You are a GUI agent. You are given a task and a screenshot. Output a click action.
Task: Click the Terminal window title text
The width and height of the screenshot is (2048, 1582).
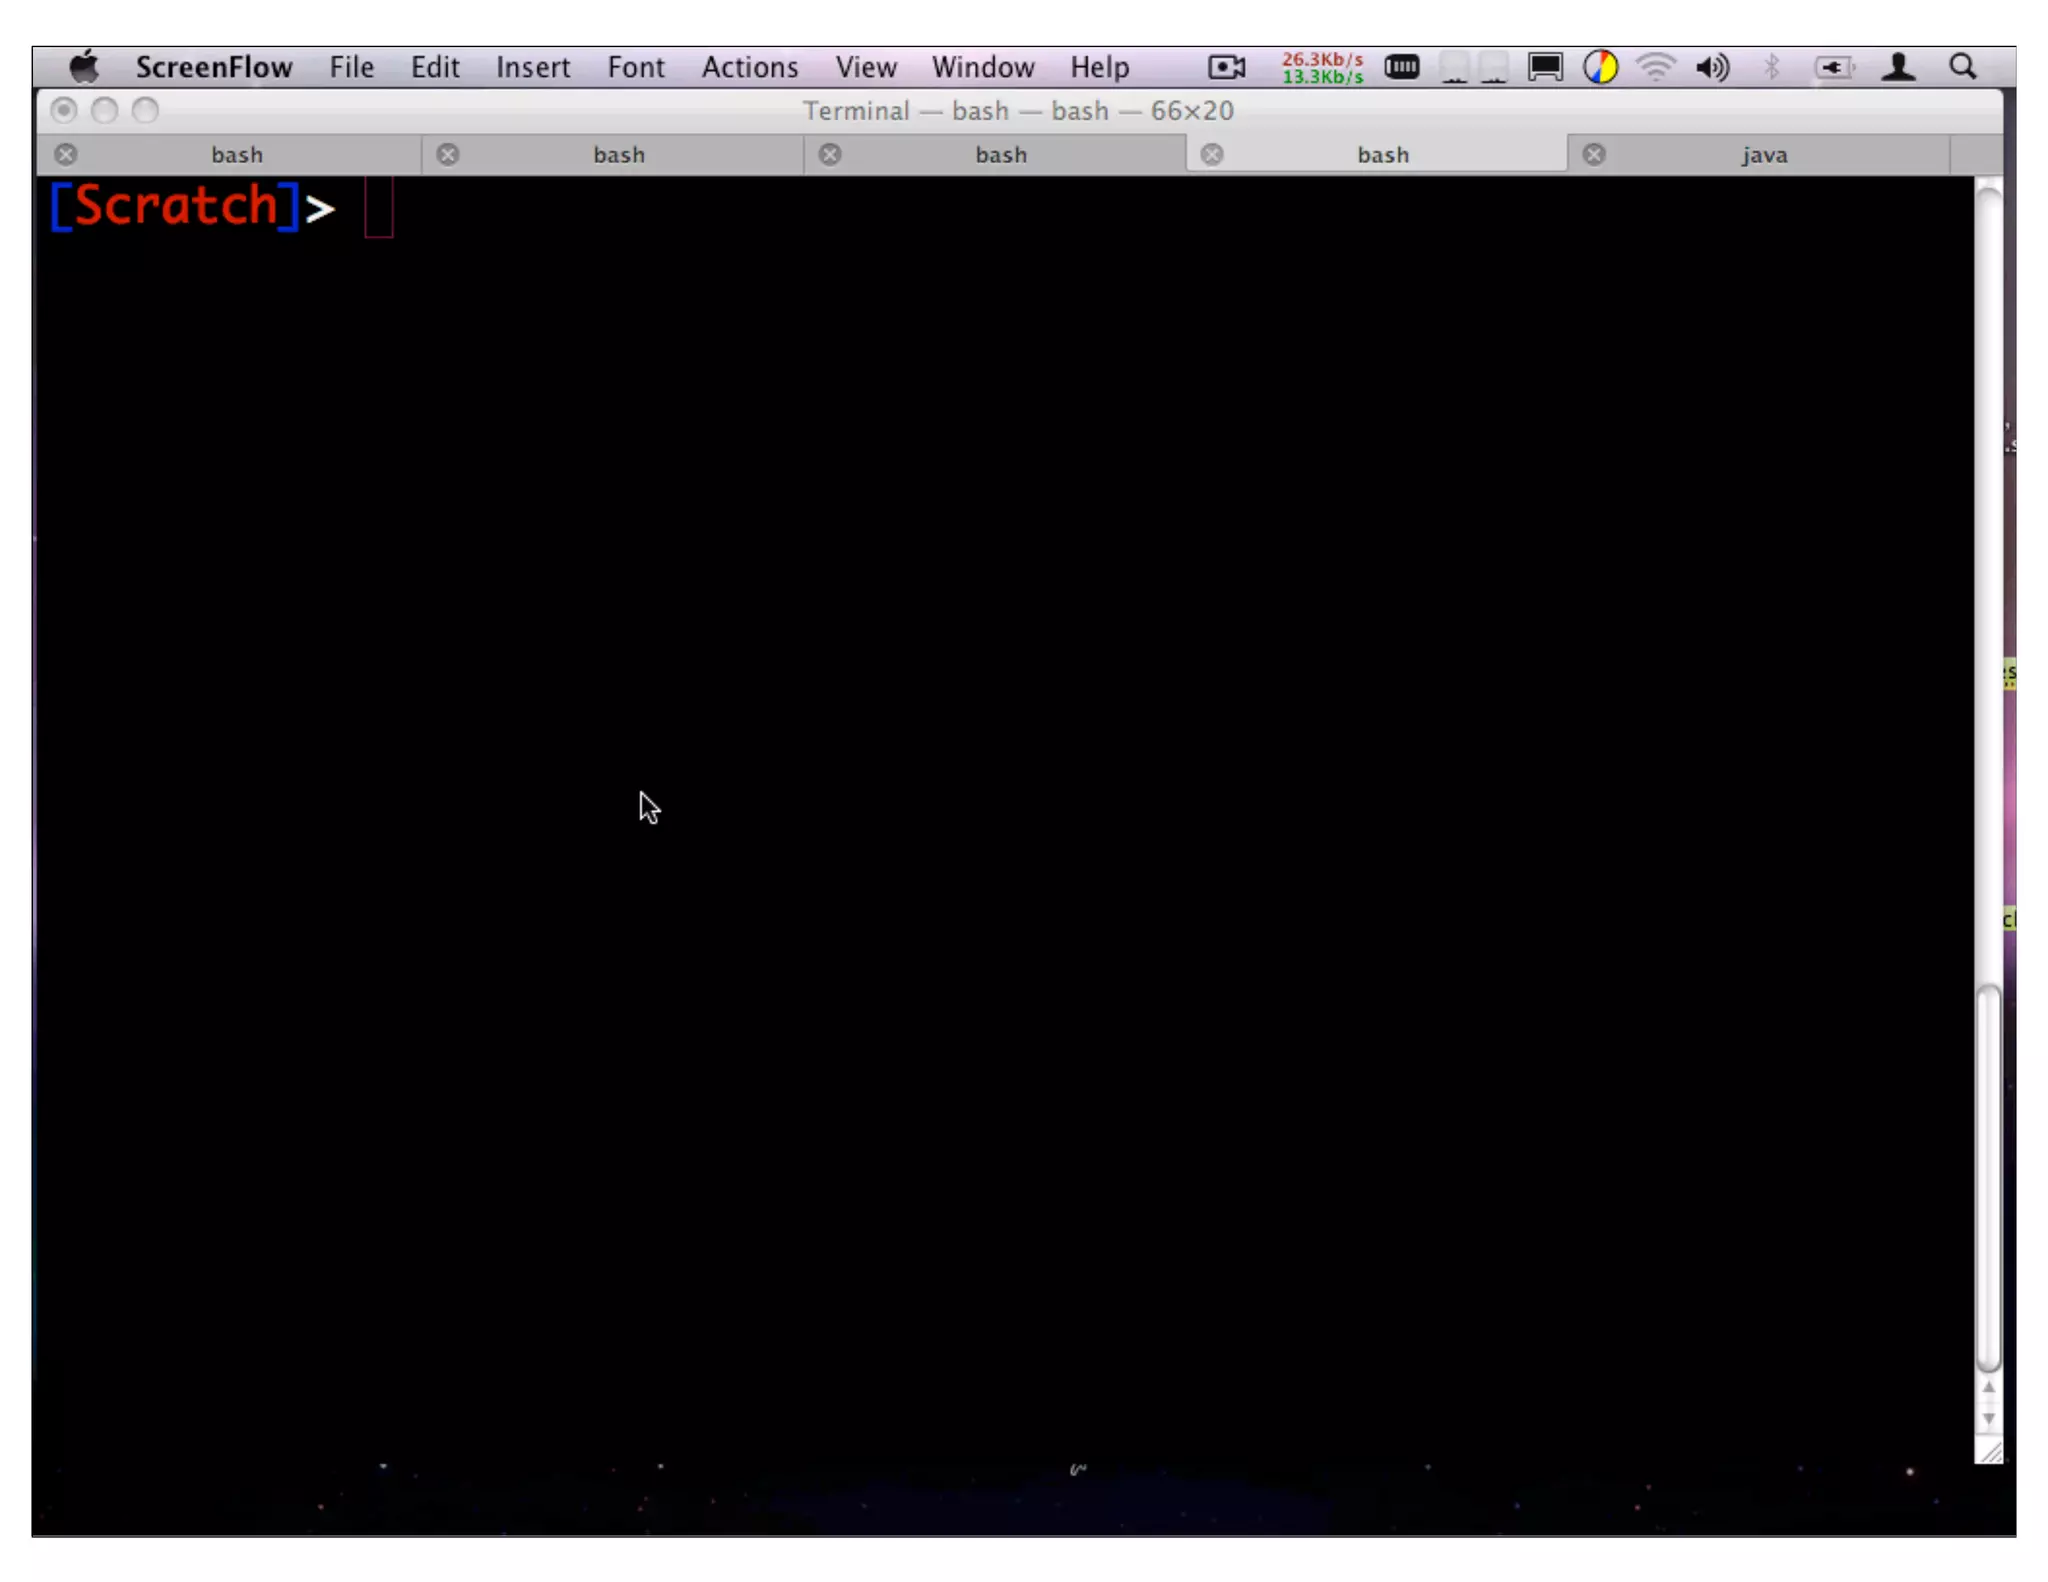[x=1018, y=111]
